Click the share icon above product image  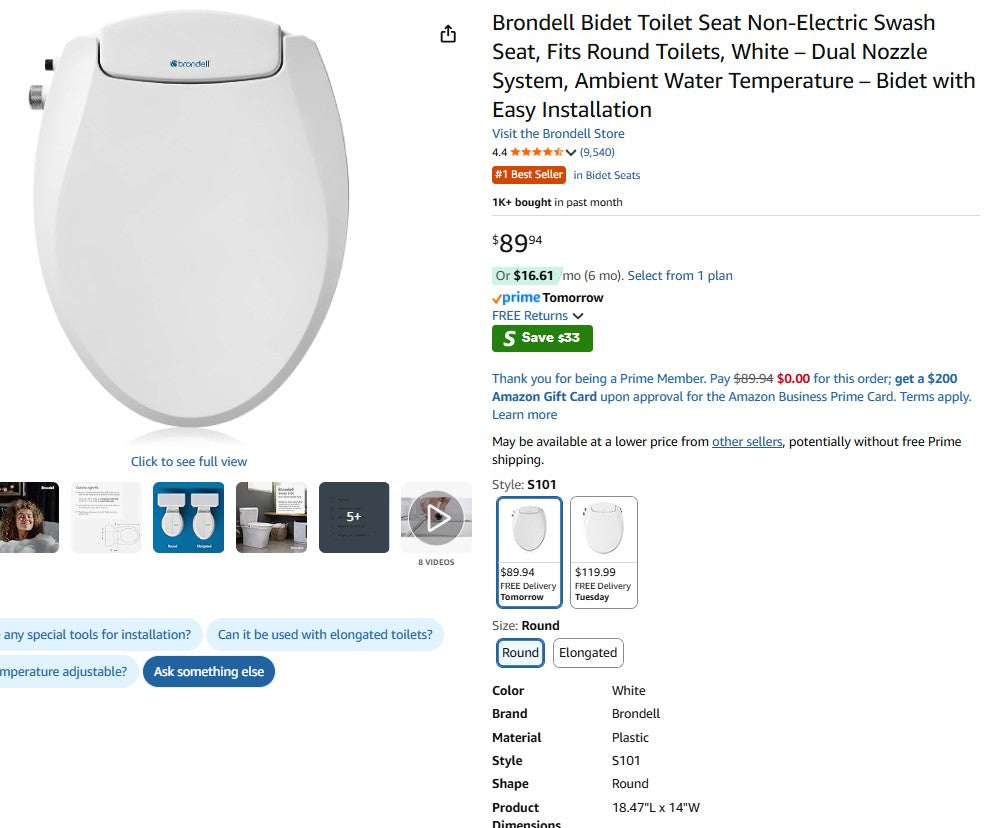coord(448,34)
